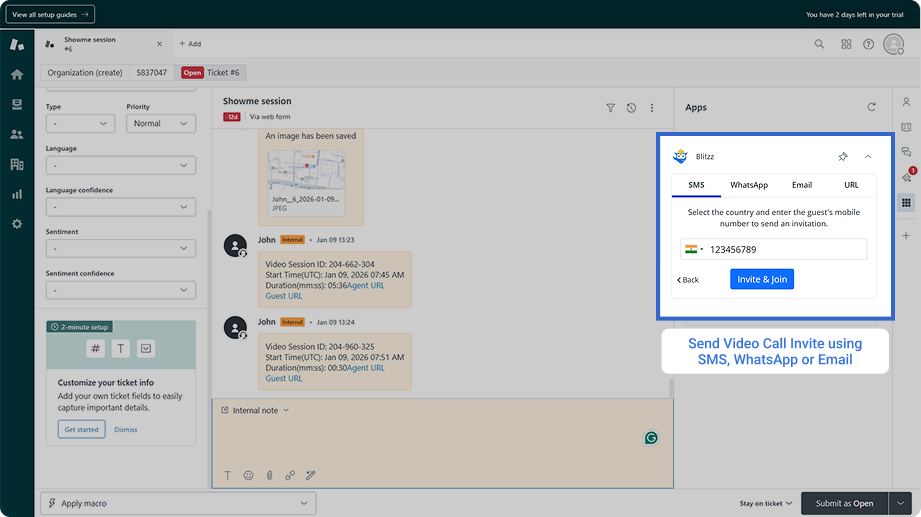The height and width of the screenshot is (517, 921).
Task: Refresh the Apps panel
Action: pyautogui.click(x=872, y=107)
